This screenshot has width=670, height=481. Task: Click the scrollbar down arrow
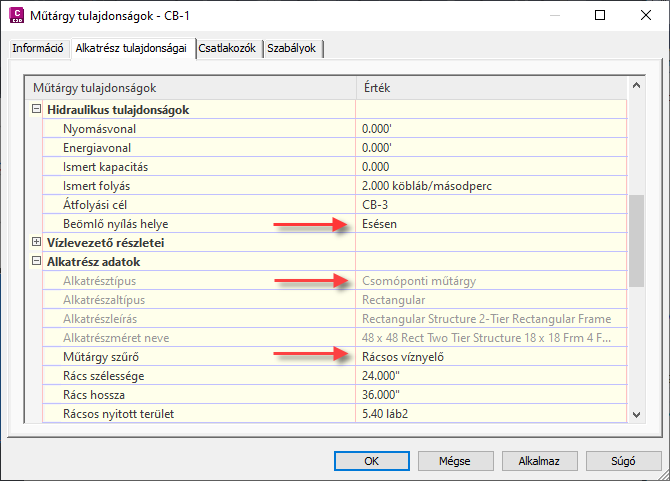tap(637, 413)
